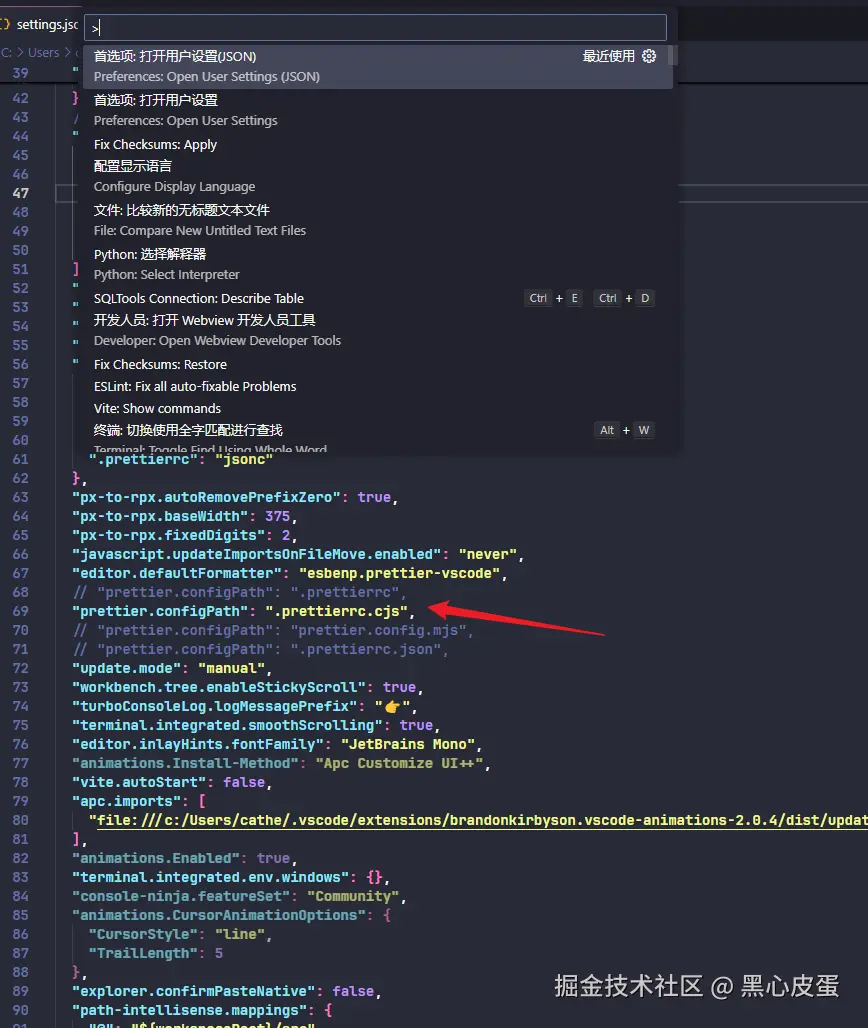
Task: Click "px-to-rpx.autoRemovePrefixZero" key
Action: pyautogui.click(x=207, y=497)
